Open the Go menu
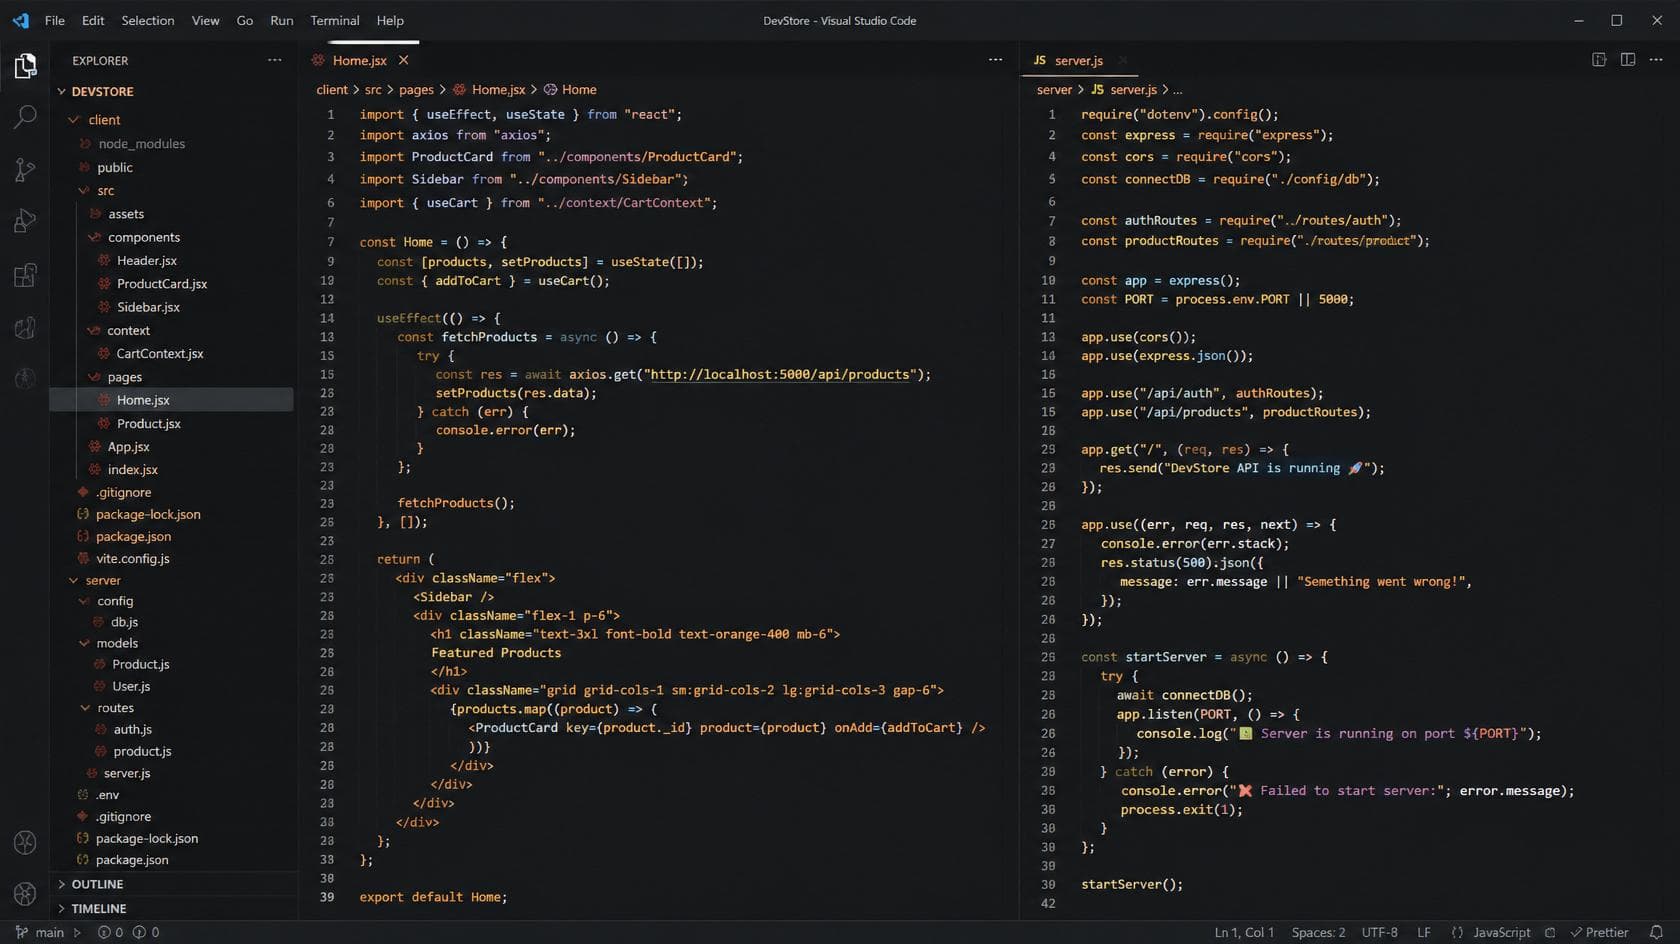This screenshot has width=1680, height=944. pyautogui.click(x=245, y=20)
